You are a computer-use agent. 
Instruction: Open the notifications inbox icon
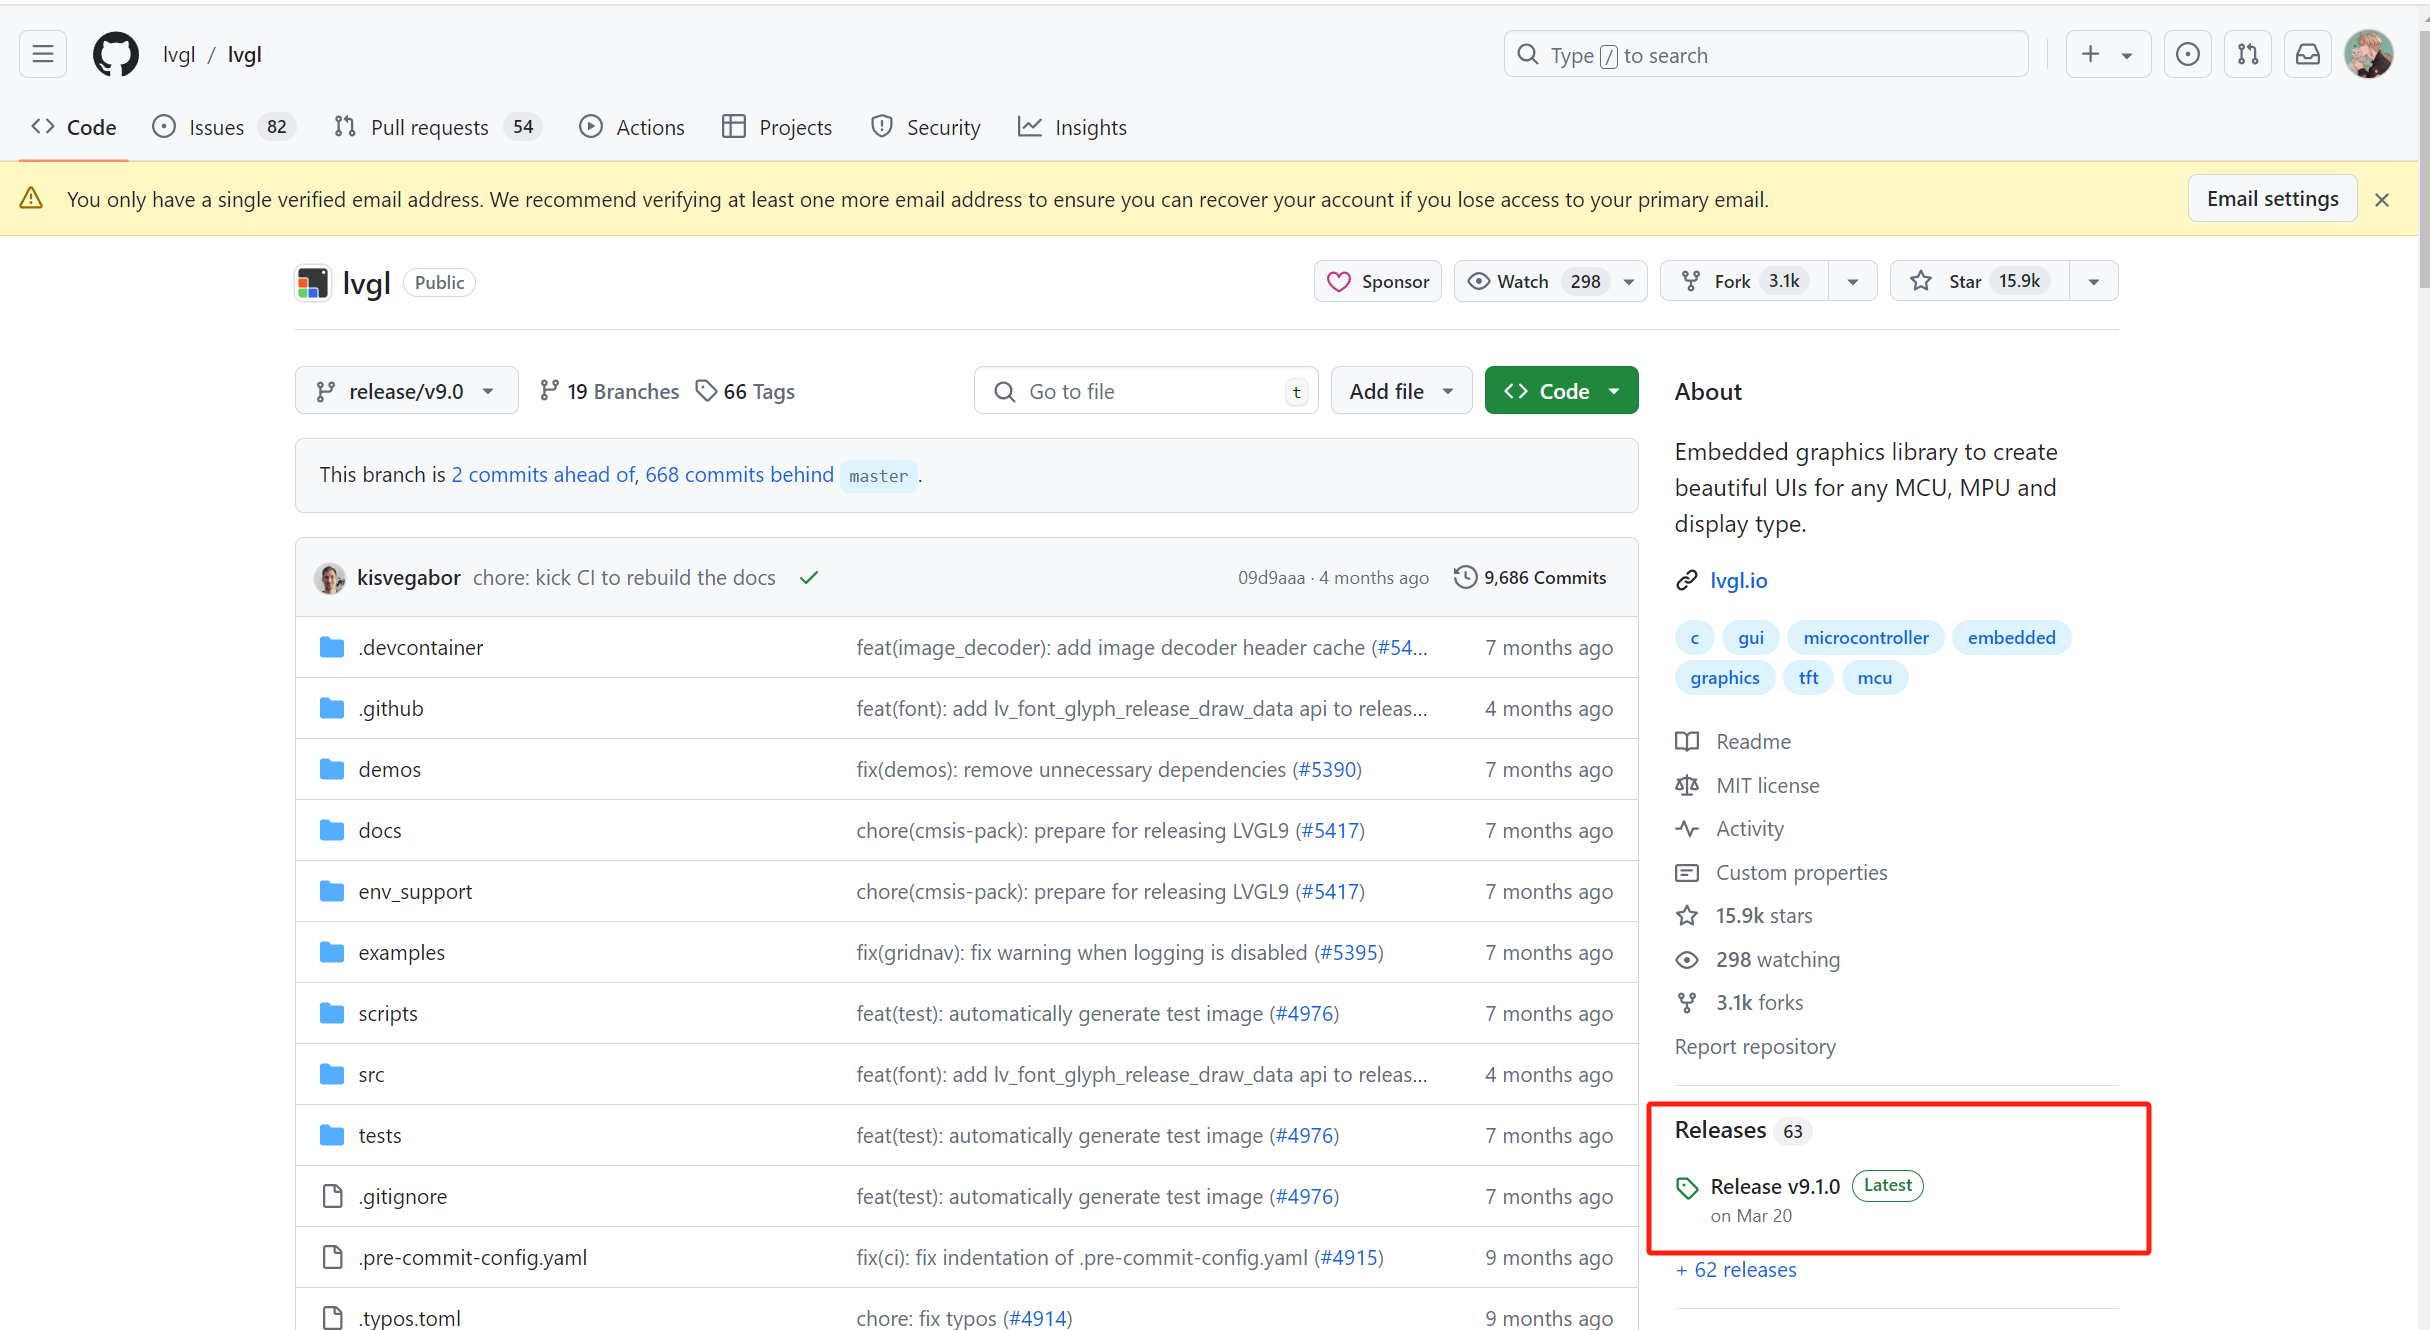pyautogui.click(x=2307, y=54)
